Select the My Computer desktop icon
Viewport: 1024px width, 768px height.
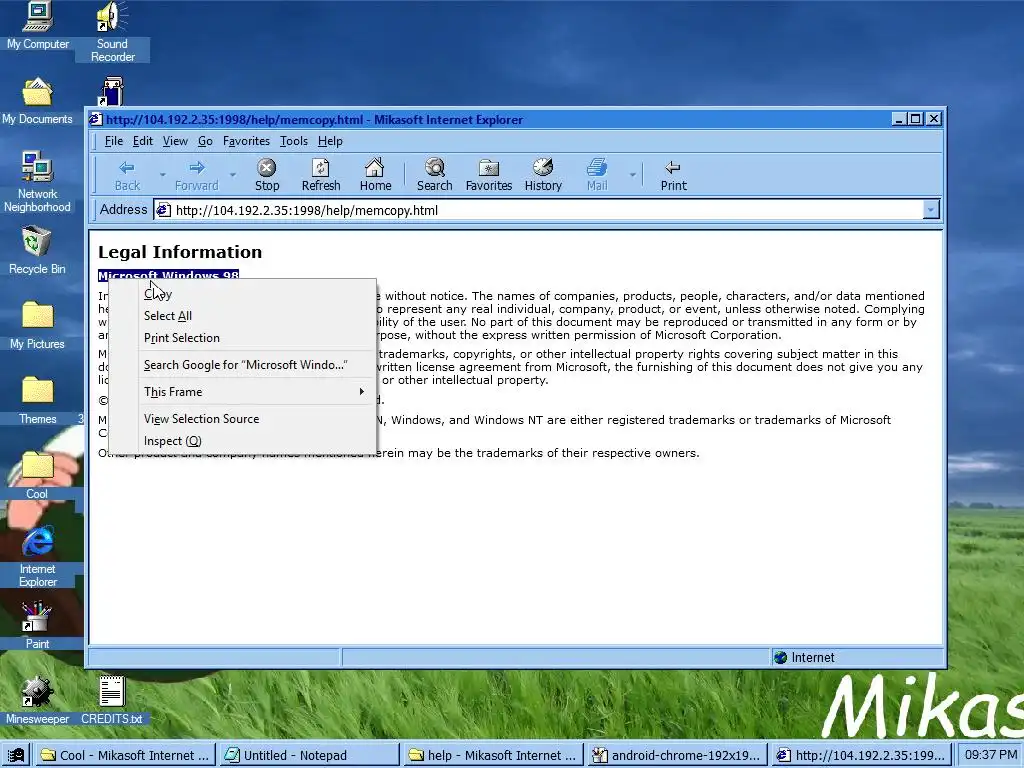38,26
